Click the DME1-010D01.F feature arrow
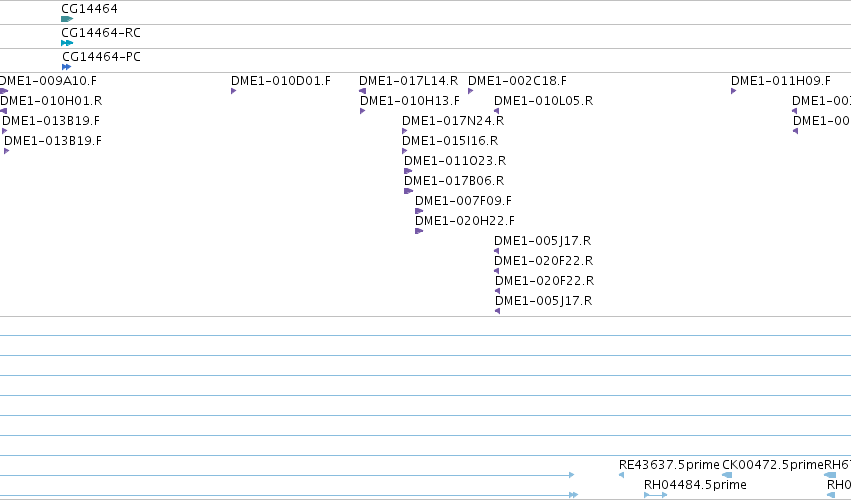This screenshot has width=851, height=500. pos(233,91)
